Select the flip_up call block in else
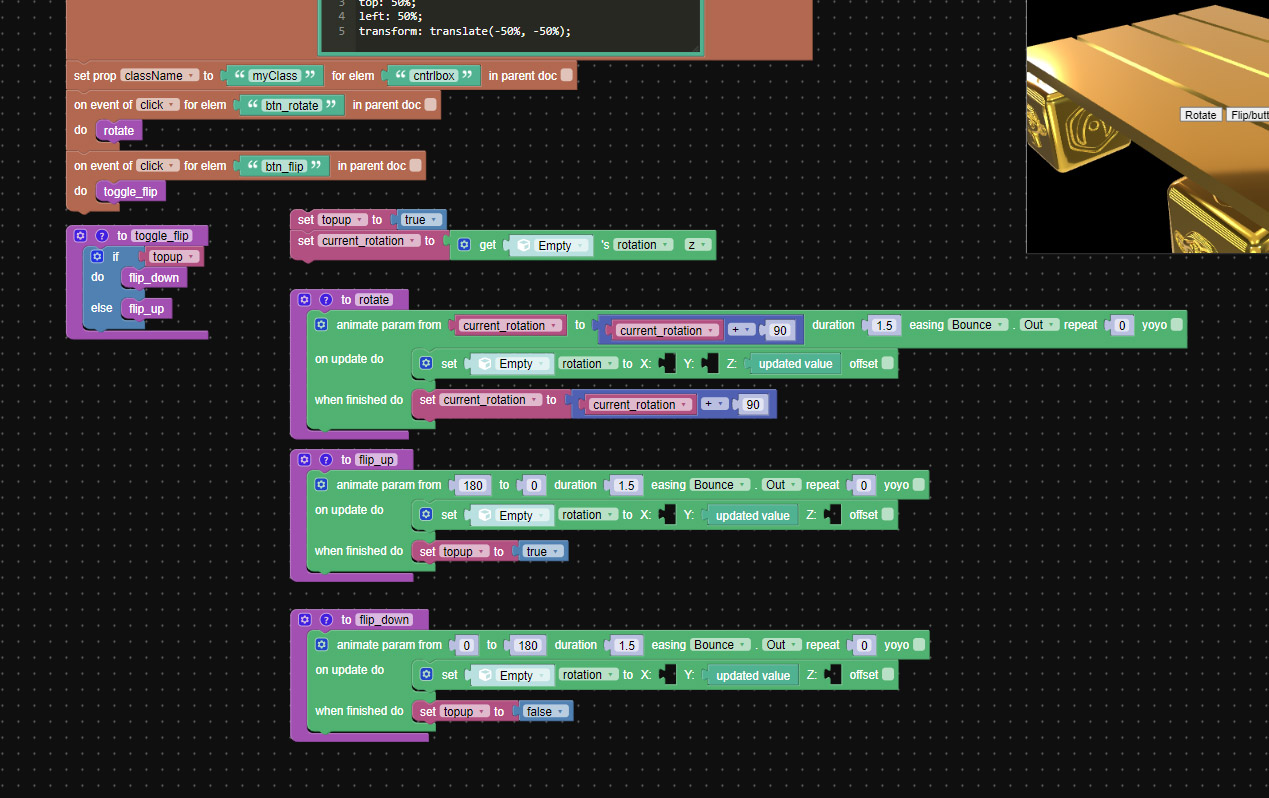1269x798 pixels. click(x=146, y=308)
